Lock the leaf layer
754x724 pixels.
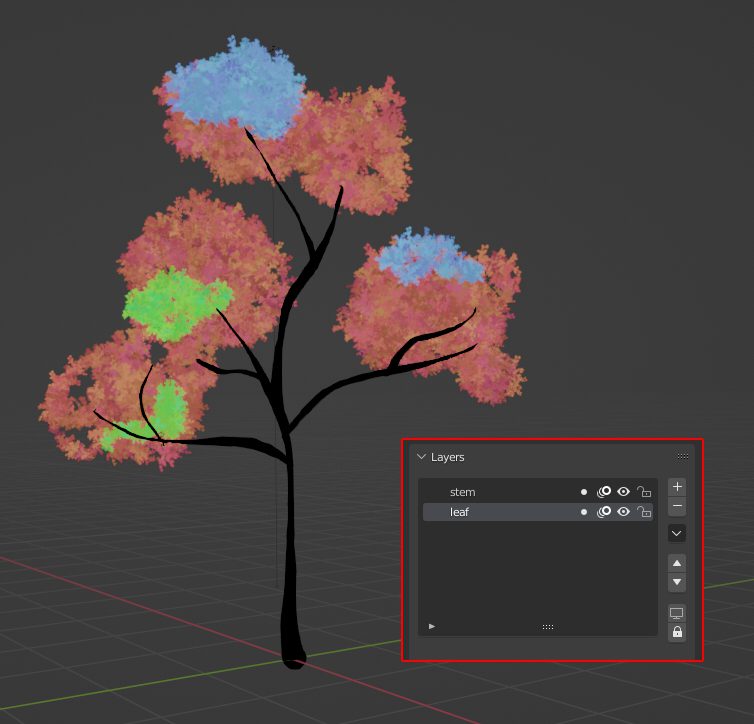(644, 512)
